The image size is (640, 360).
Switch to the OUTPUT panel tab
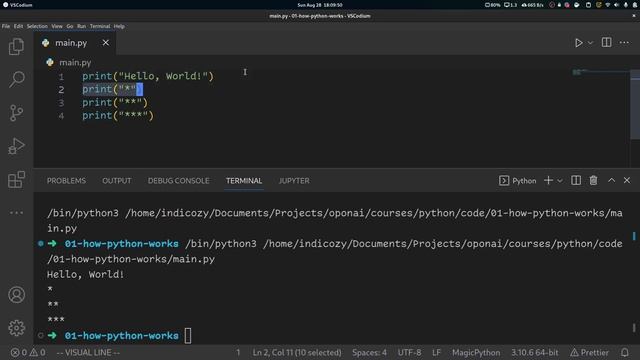pyautogui.click(x=117, y=181)
